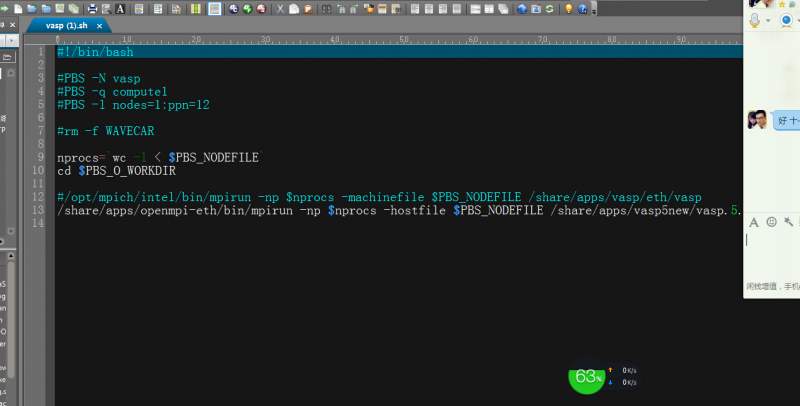
Task: Open the left panel dropdown arrow
Action: coord(11,41)
